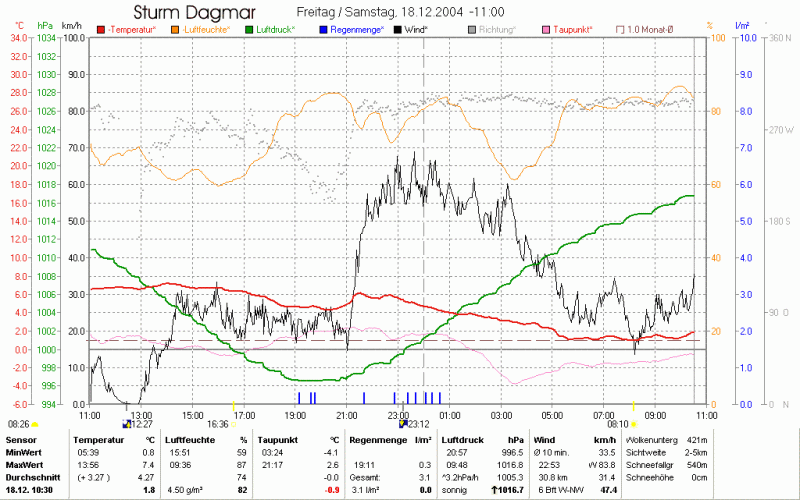Screen dimensions: 800x500
Task: Click average temperature value 4.27
Action: click(146, 478)
